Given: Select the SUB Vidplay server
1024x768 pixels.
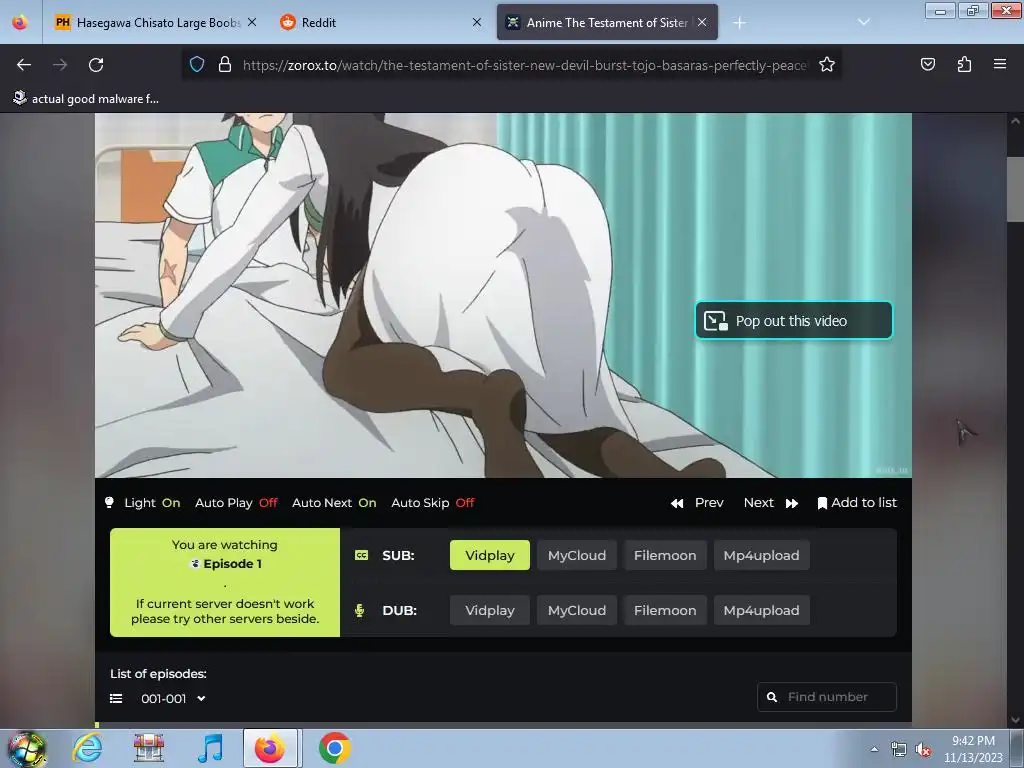Looking at the screenshot, I should coord(490,555).
